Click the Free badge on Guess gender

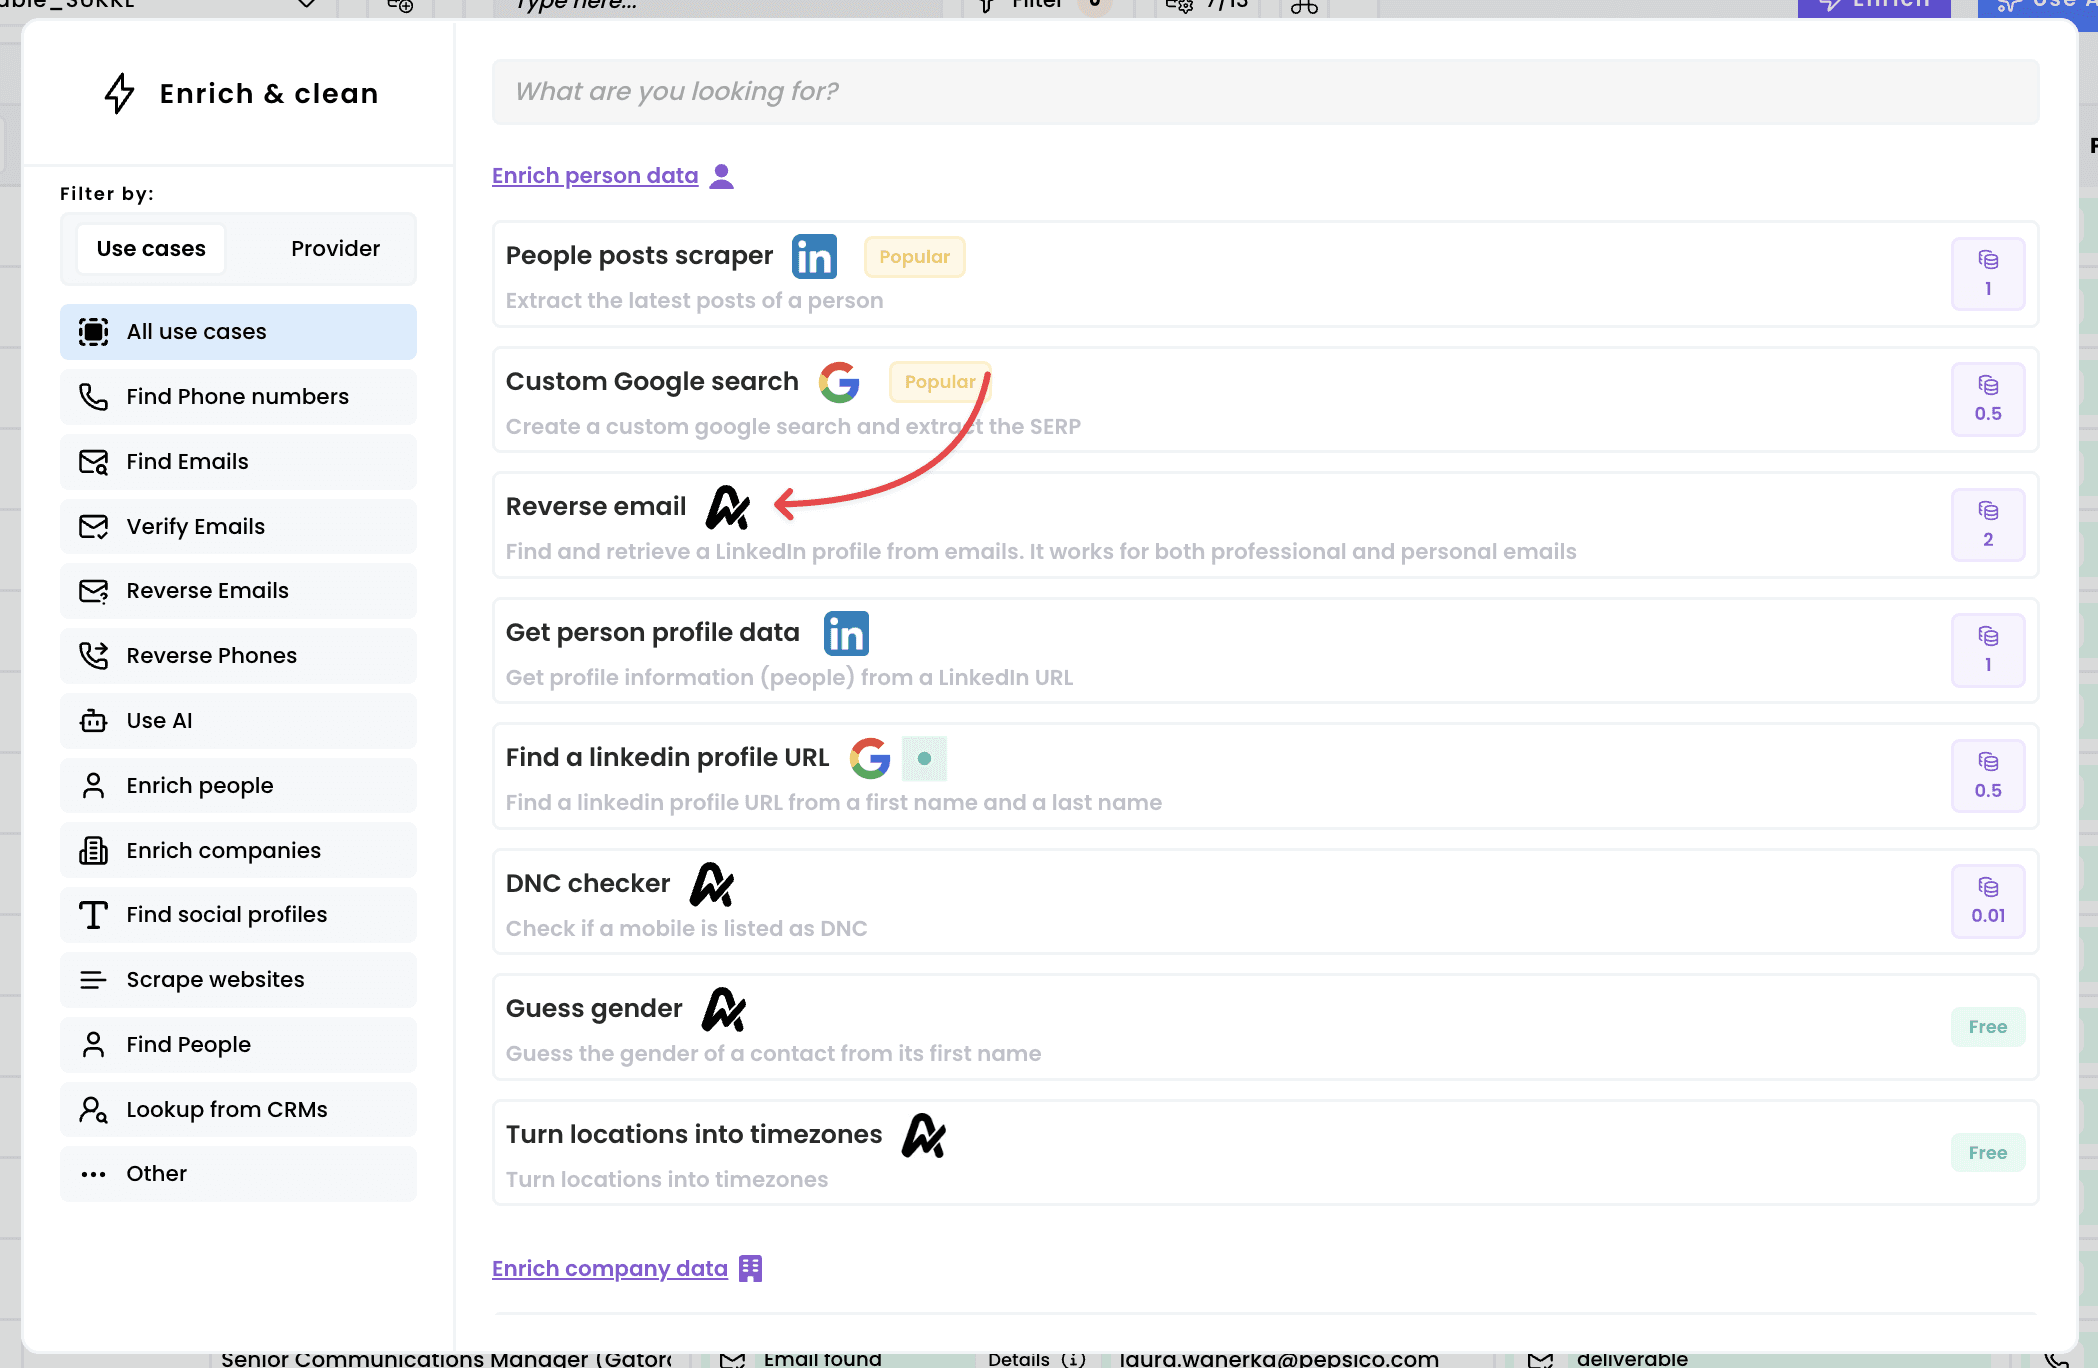pos(1987,1027)
